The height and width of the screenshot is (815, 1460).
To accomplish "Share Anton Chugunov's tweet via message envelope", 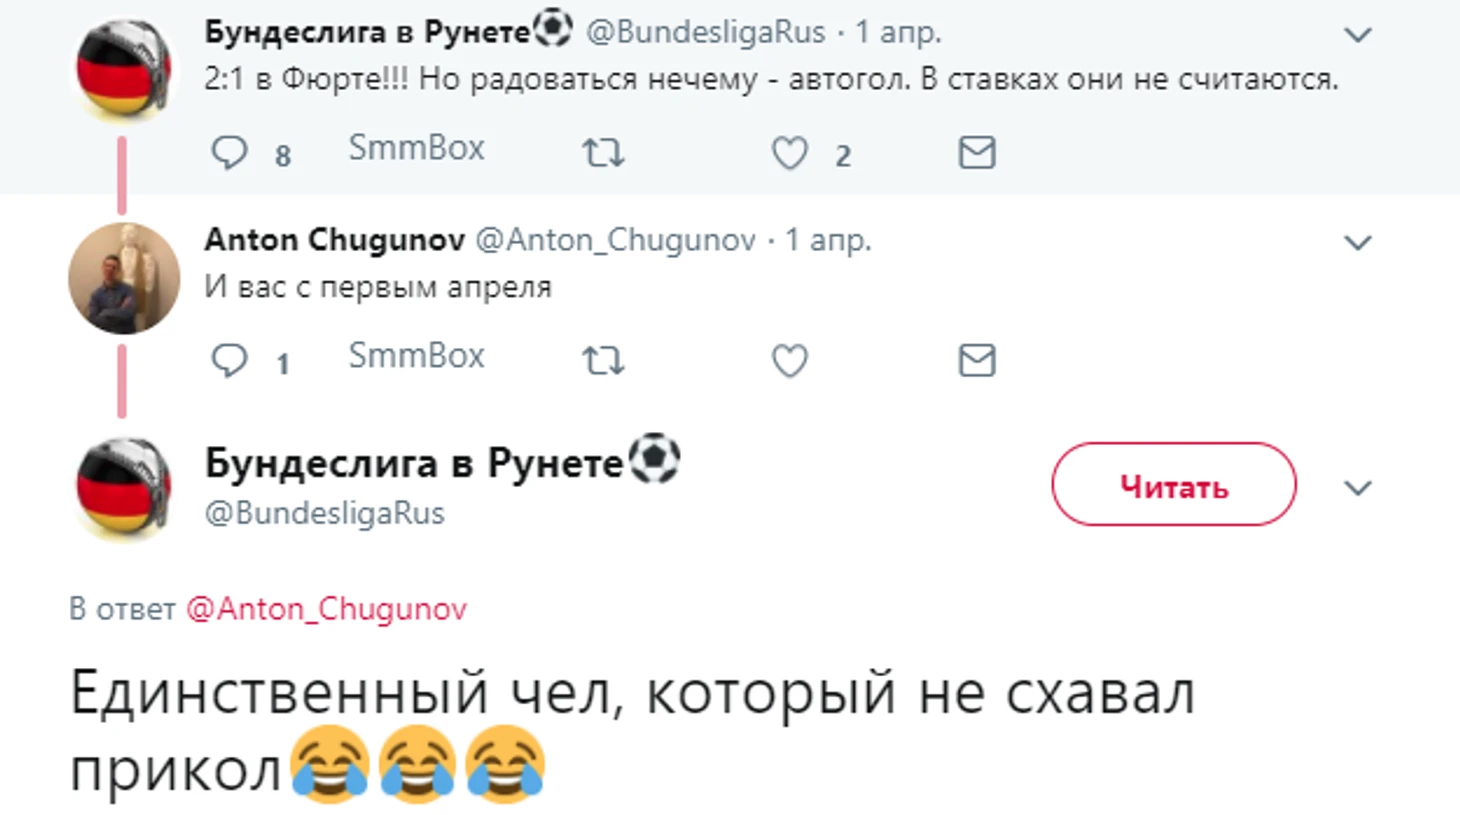I will pos(976,360).
